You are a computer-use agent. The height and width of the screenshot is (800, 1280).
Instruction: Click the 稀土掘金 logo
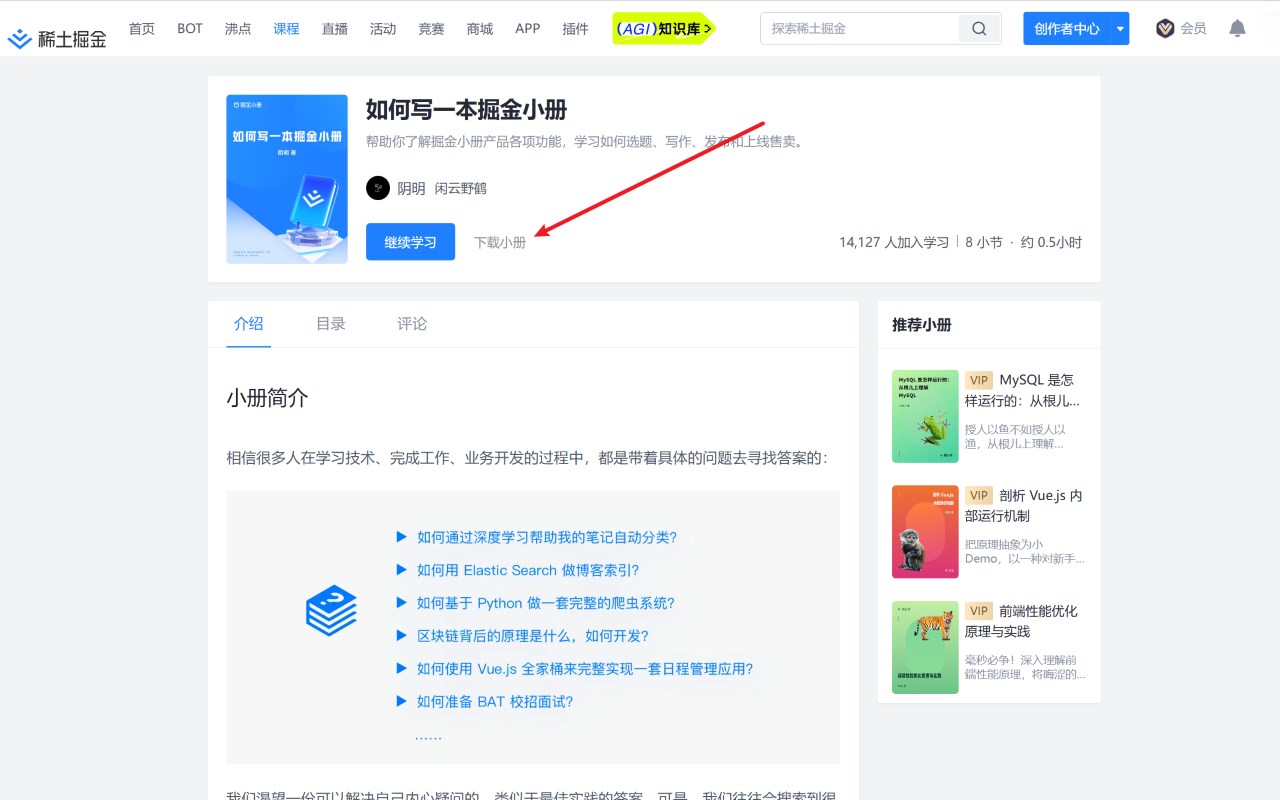click(x=57, y=39)
